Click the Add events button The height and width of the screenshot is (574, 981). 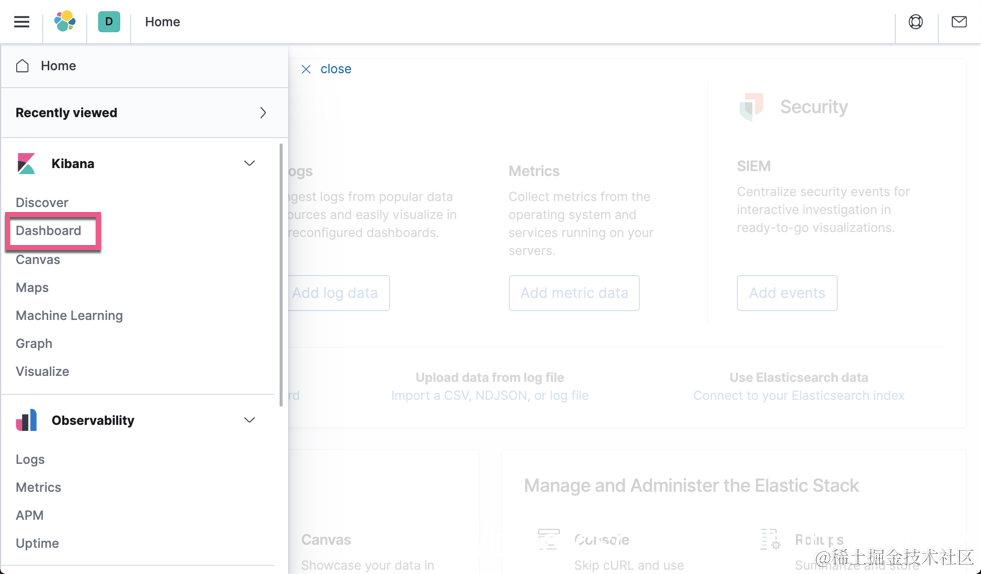[x=787, y=293]
